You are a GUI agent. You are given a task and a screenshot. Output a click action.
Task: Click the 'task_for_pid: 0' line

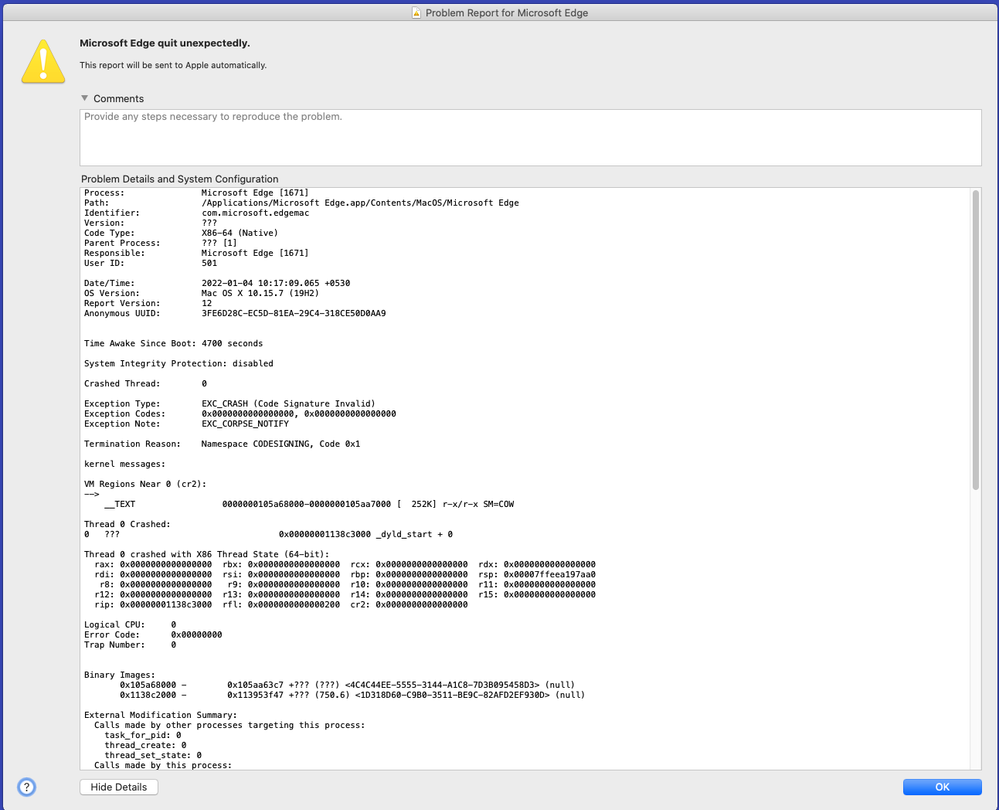click(x=143, y=735)
